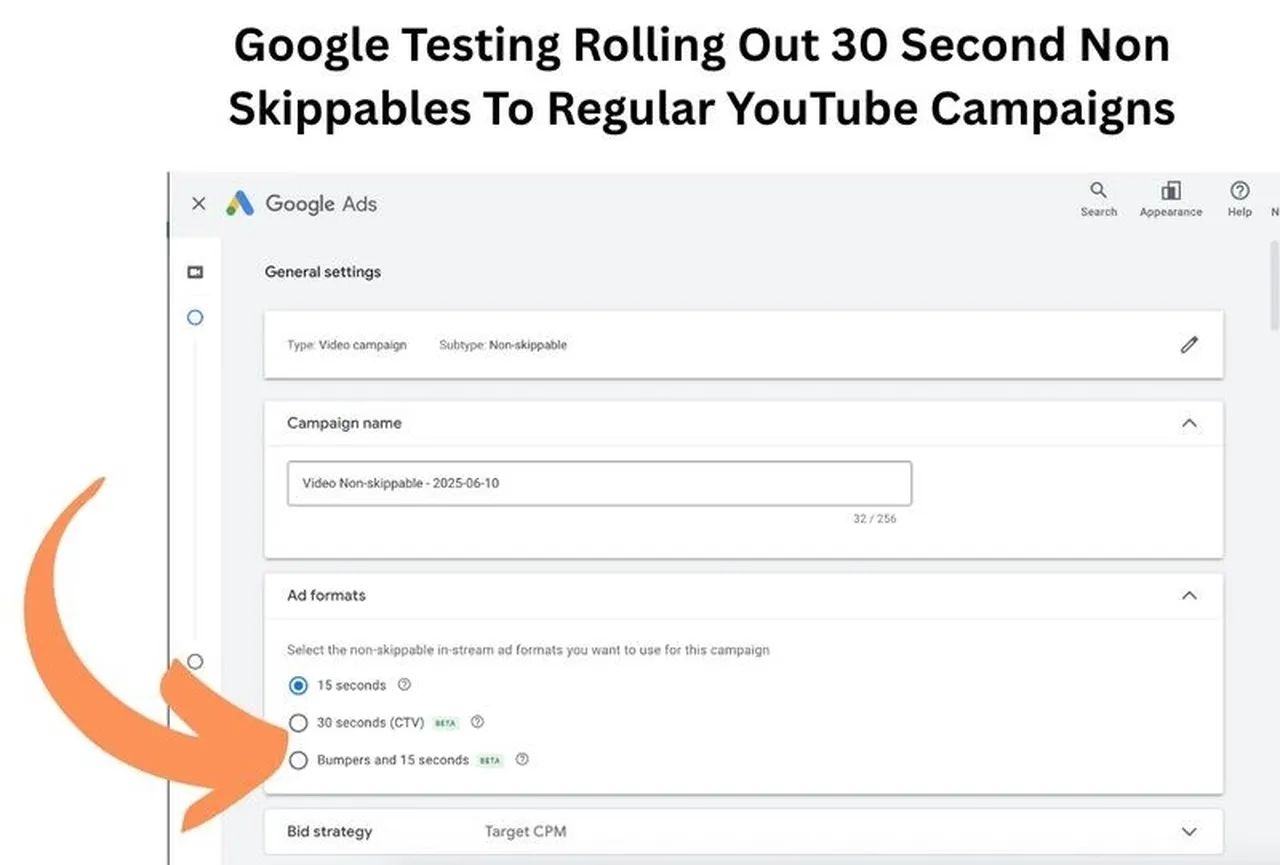Viewport: 1280px width, 865px height.
Task: Select the video camera icon in left sidebar
Action: [x=195, y=271]
